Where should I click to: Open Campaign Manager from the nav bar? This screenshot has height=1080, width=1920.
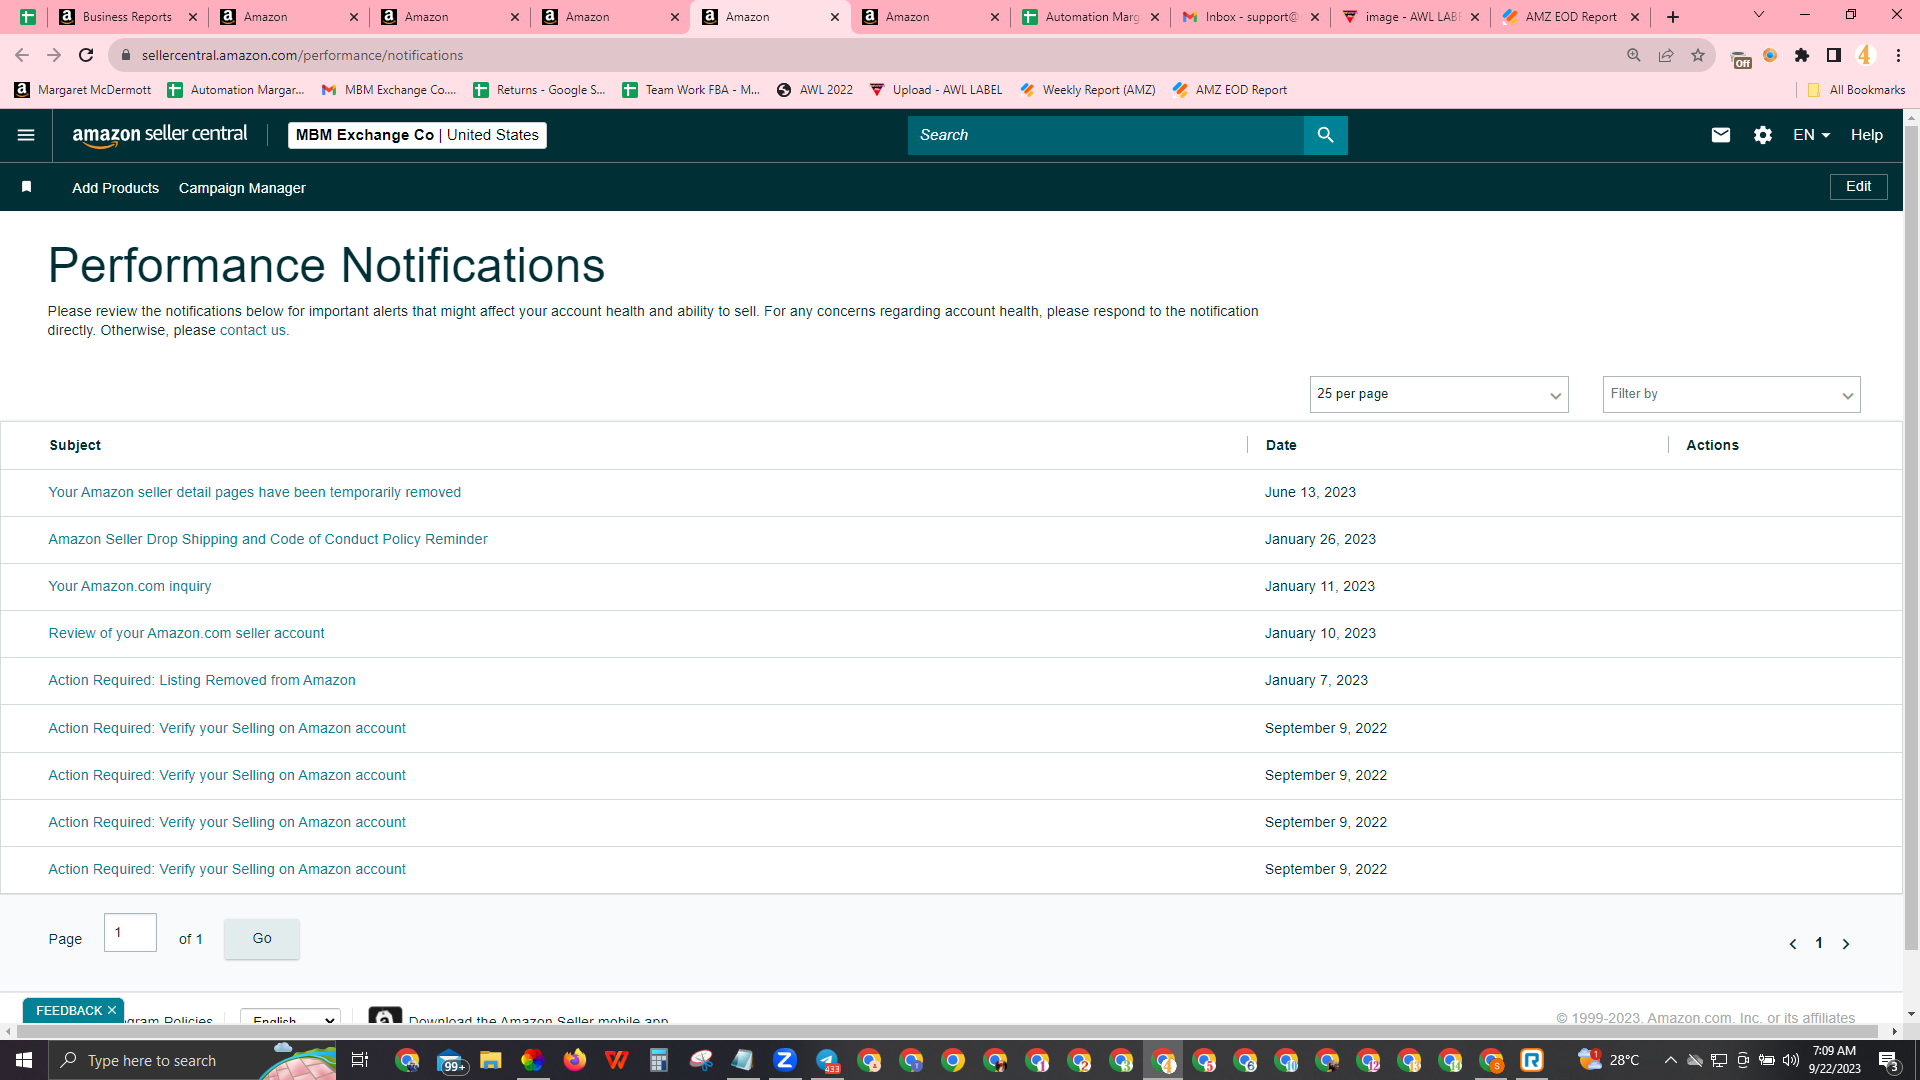(242, 188)
